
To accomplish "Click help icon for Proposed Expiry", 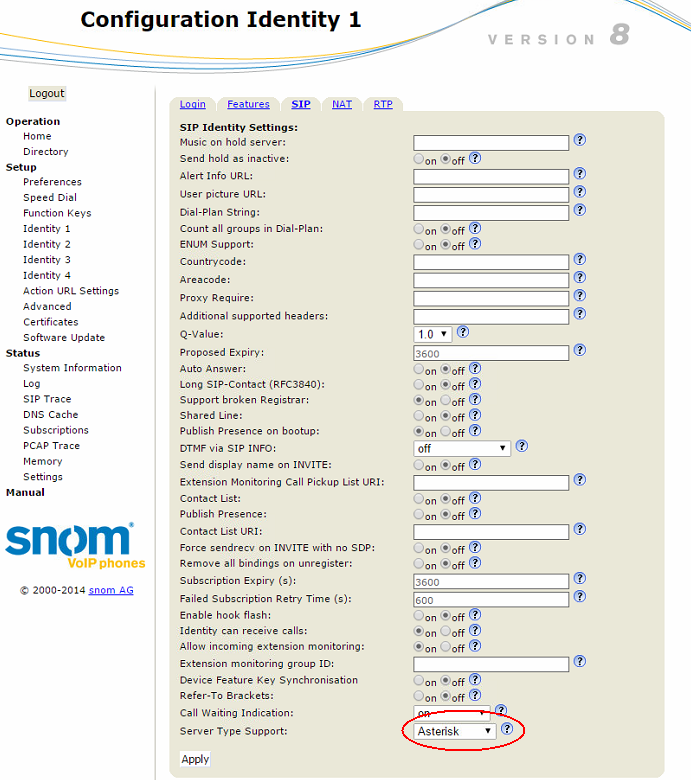I will 580,351.
